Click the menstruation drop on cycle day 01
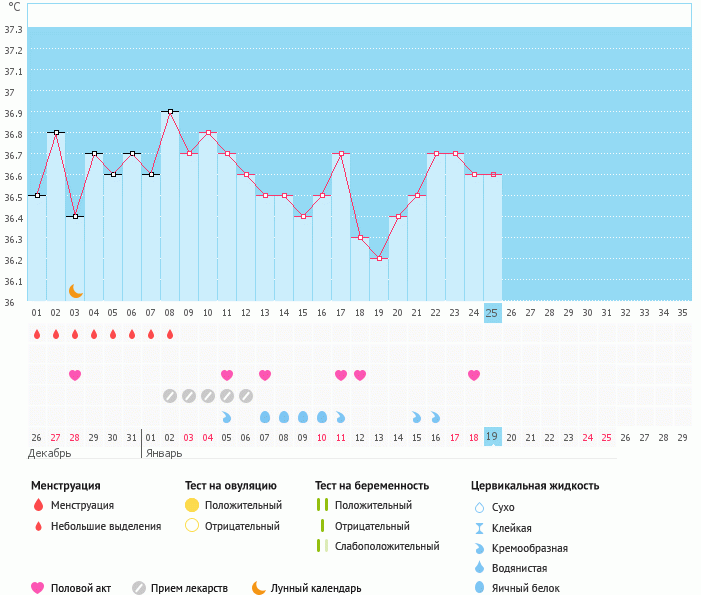 coord(37,334)
